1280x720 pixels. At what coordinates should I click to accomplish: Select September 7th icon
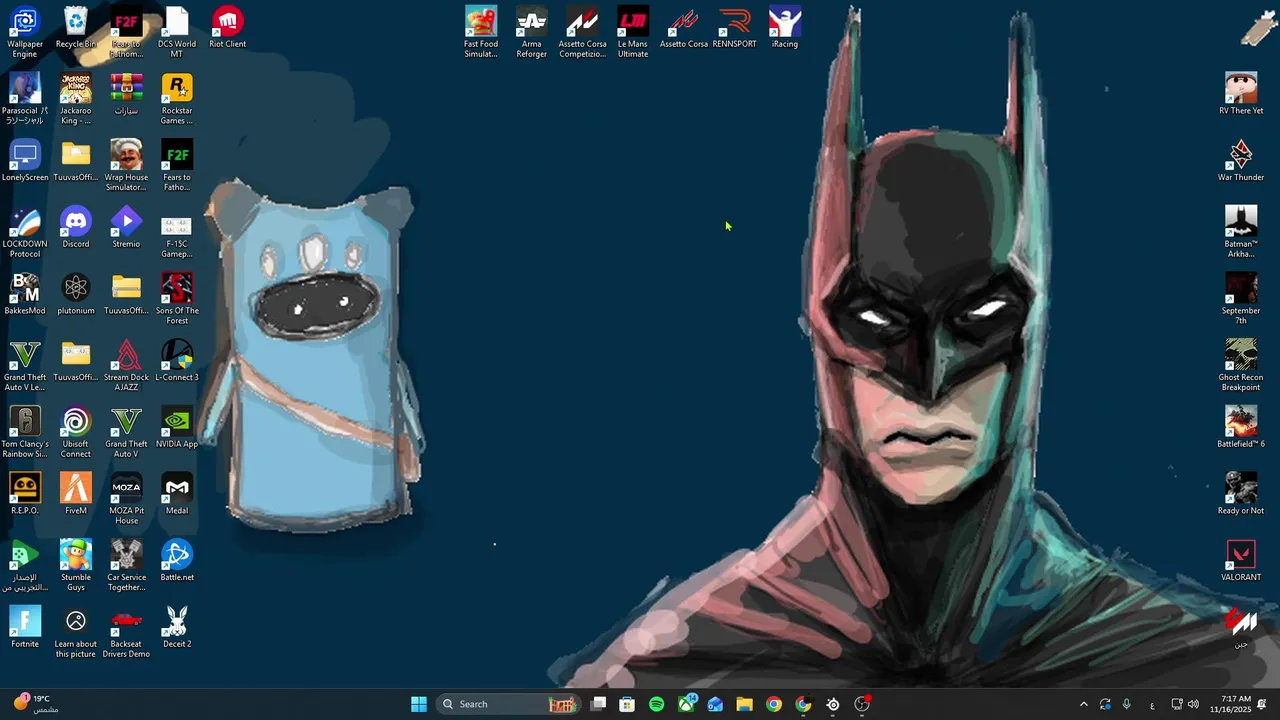(1241, 299)
